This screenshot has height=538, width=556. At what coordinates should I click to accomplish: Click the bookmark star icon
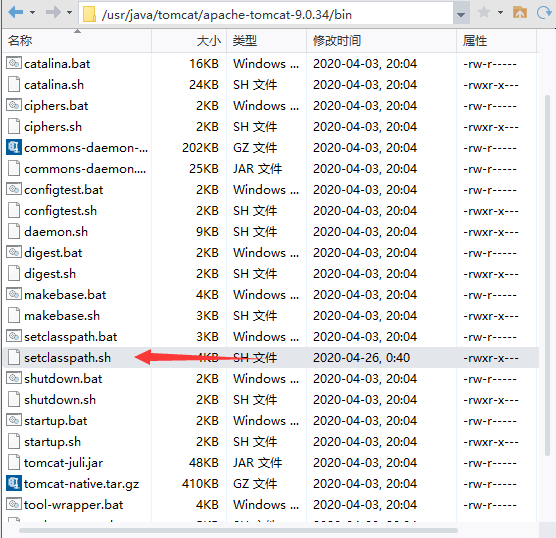(x=484, y=13)
